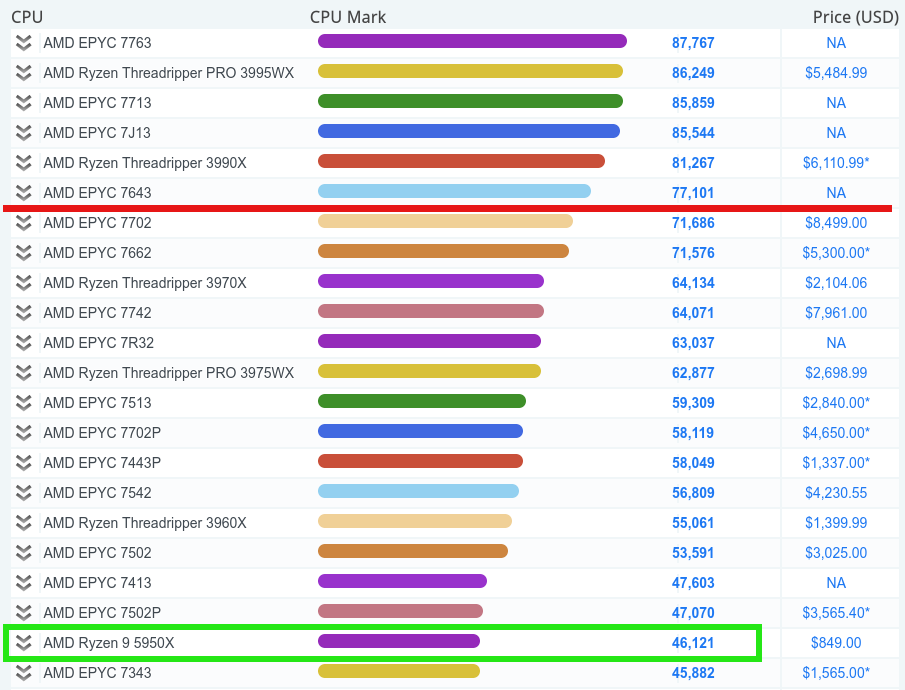Open the $3,565.40* price link
The width and height of the screenshot is (905, 690).
tap(836, 613)
